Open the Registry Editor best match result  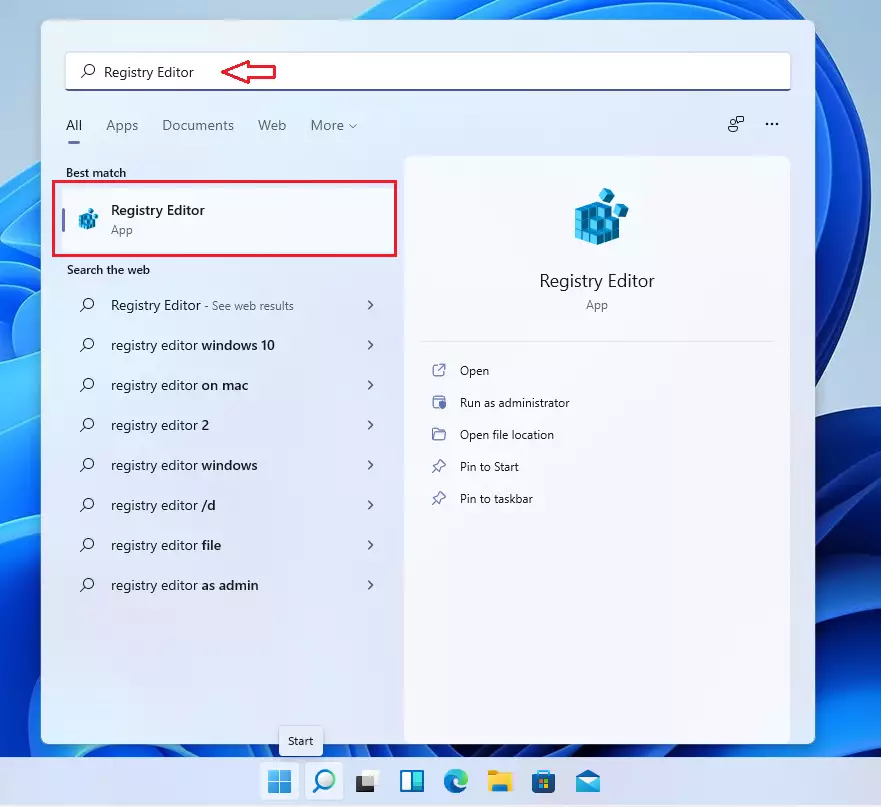click(x=225, y=219)
